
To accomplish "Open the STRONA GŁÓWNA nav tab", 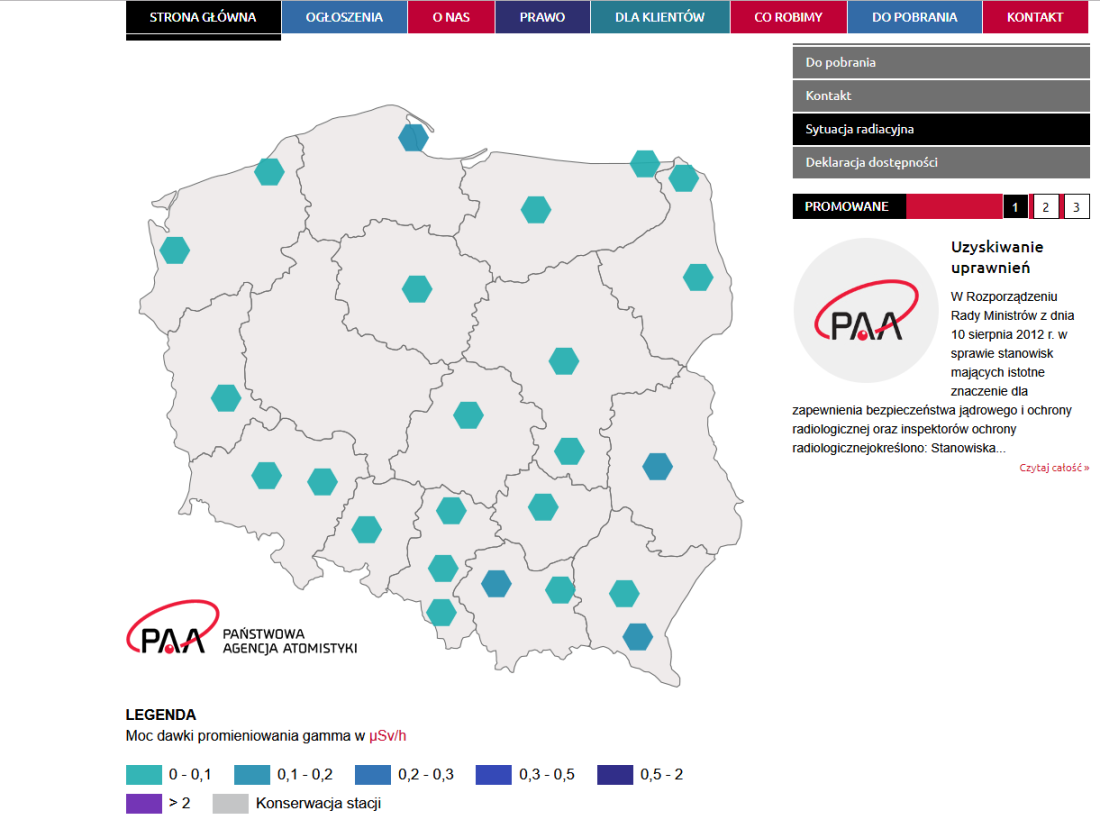I will [203, 17].
